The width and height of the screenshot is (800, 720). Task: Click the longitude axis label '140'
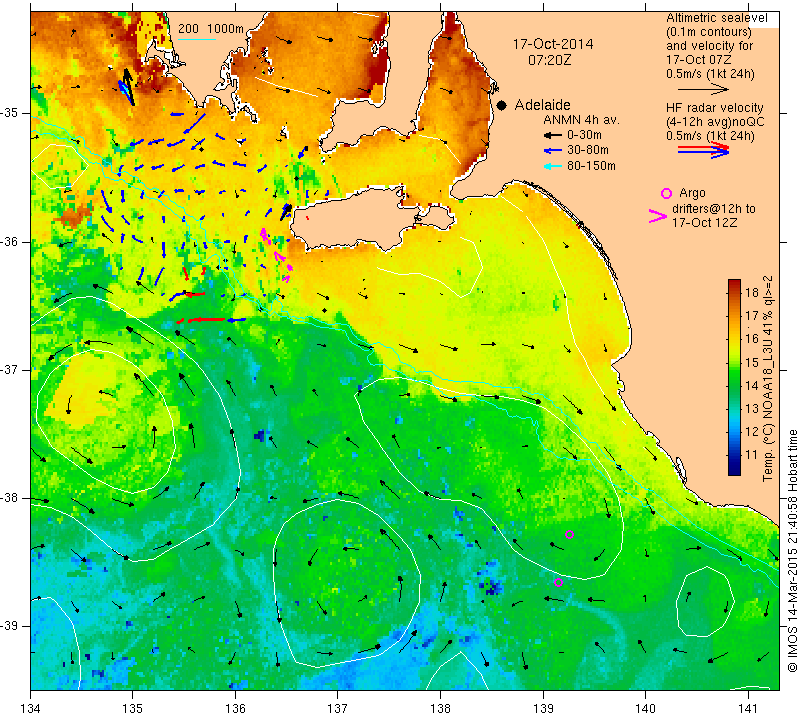(x=645, y=708)
